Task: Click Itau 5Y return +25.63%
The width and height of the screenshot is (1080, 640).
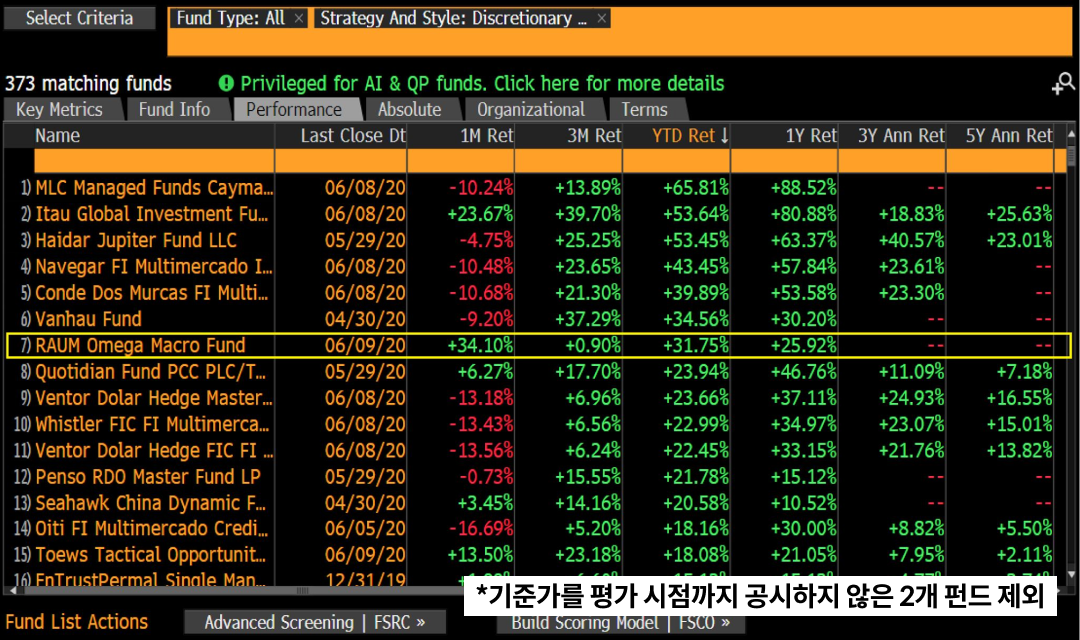Action: (1019, 214)
